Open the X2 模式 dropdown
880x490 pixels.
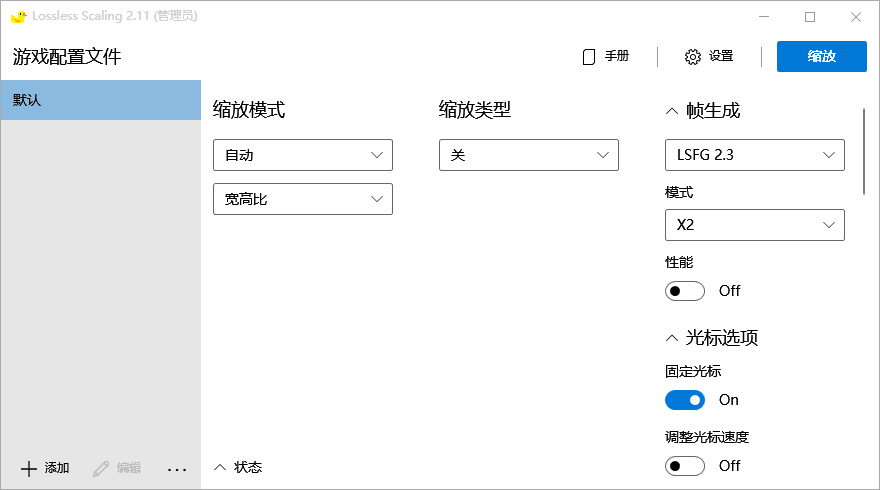point(754,225)
